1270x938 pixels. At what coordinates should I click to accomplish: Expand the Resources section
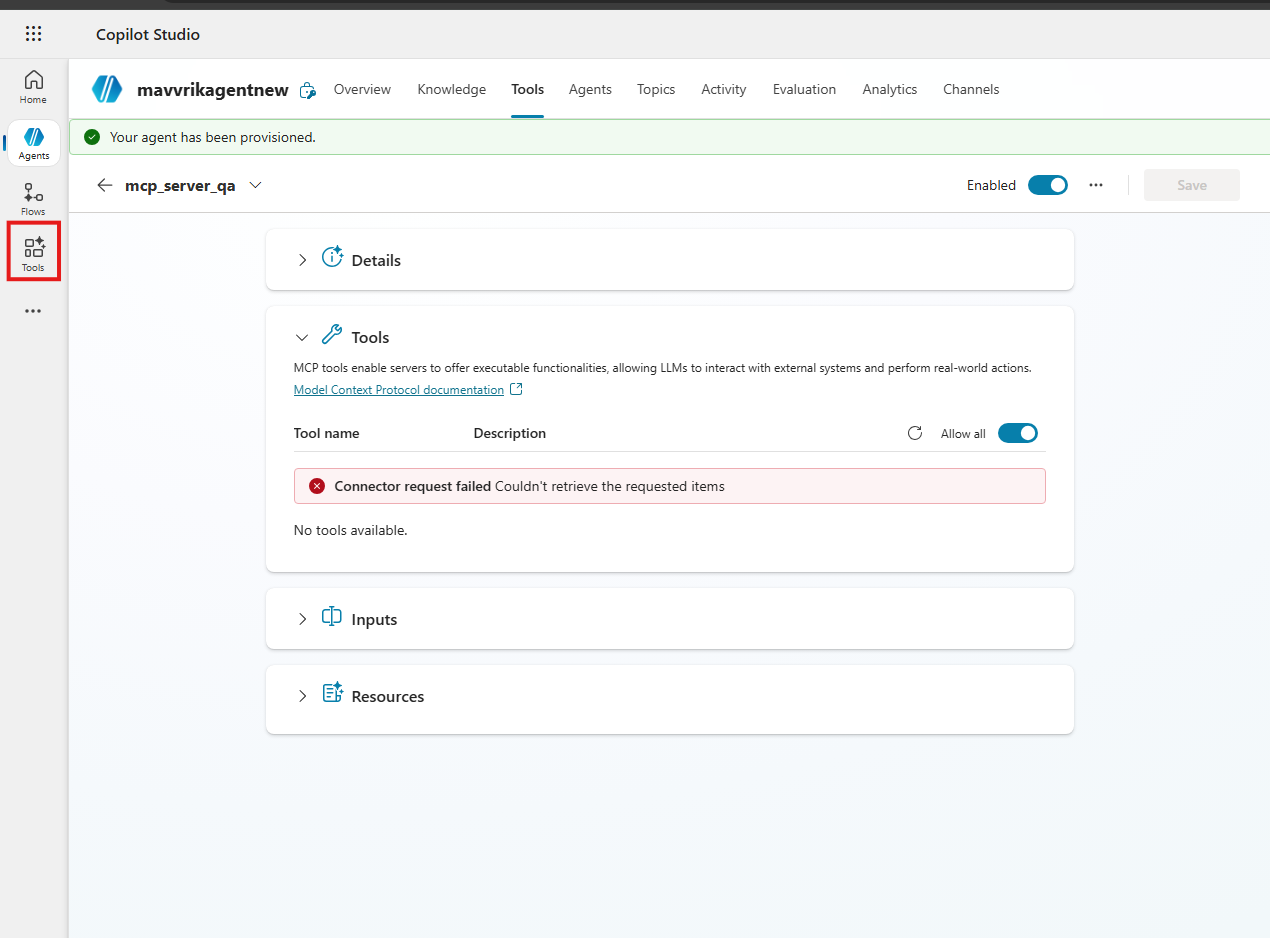pos(302,696)
